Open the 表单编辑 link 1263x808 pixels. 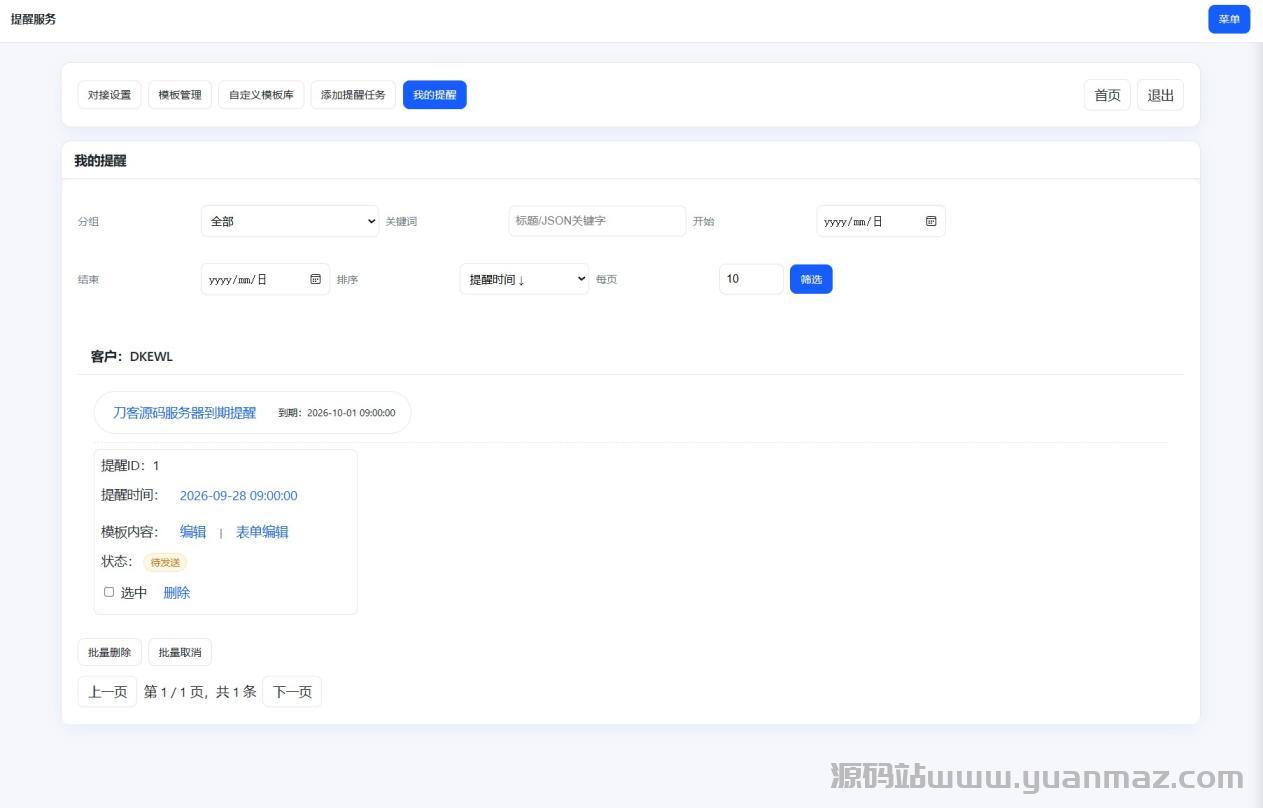coord(262,532)
